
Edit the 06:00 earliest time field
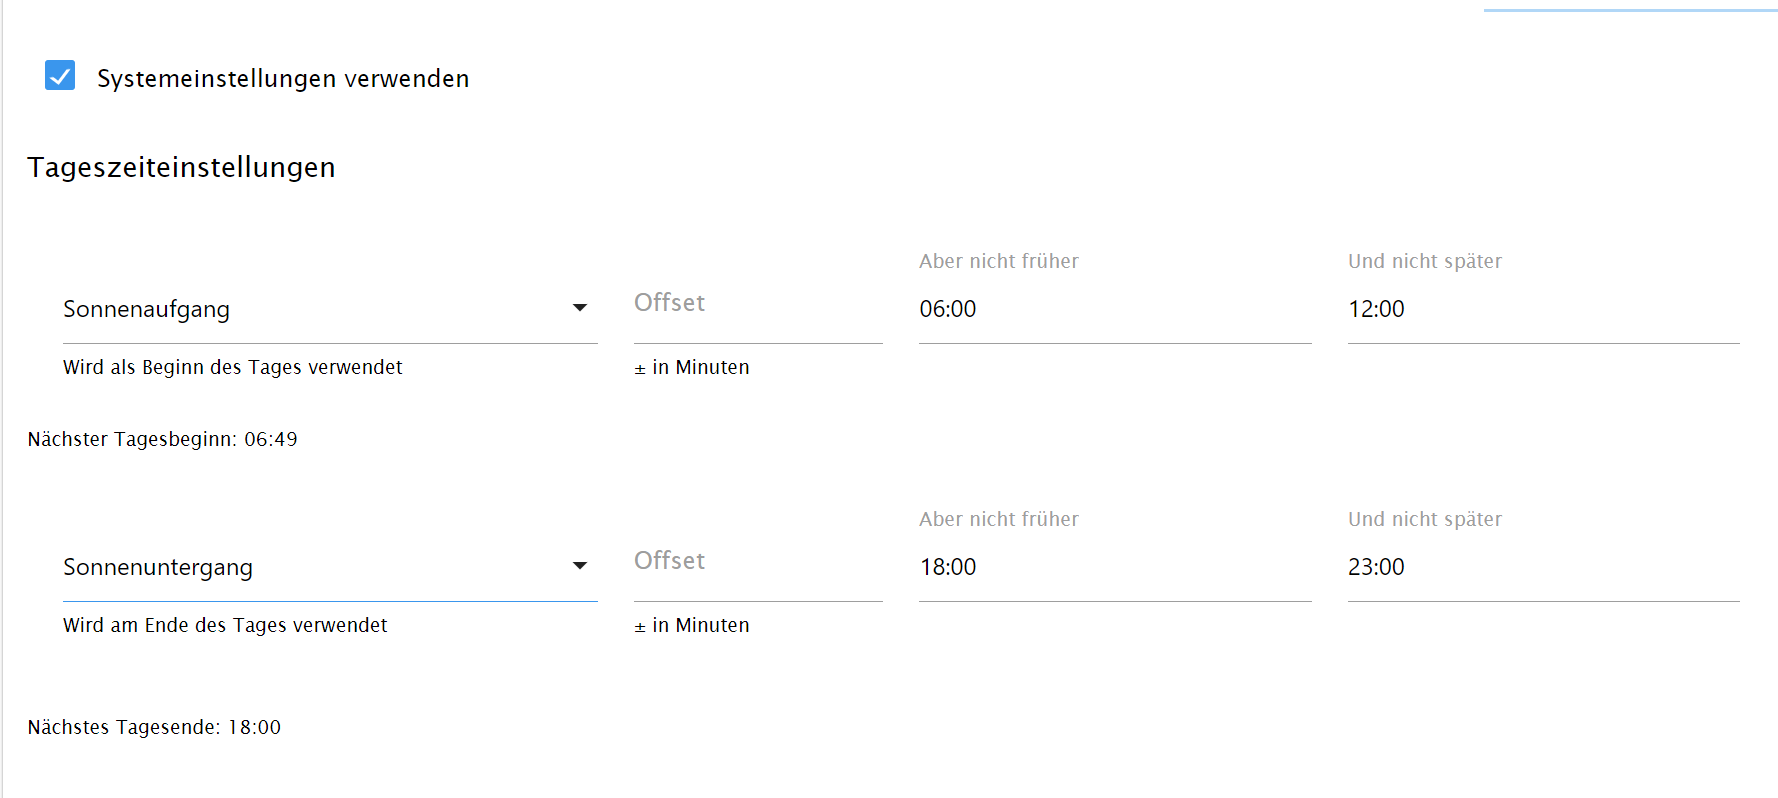(1113, 309)
